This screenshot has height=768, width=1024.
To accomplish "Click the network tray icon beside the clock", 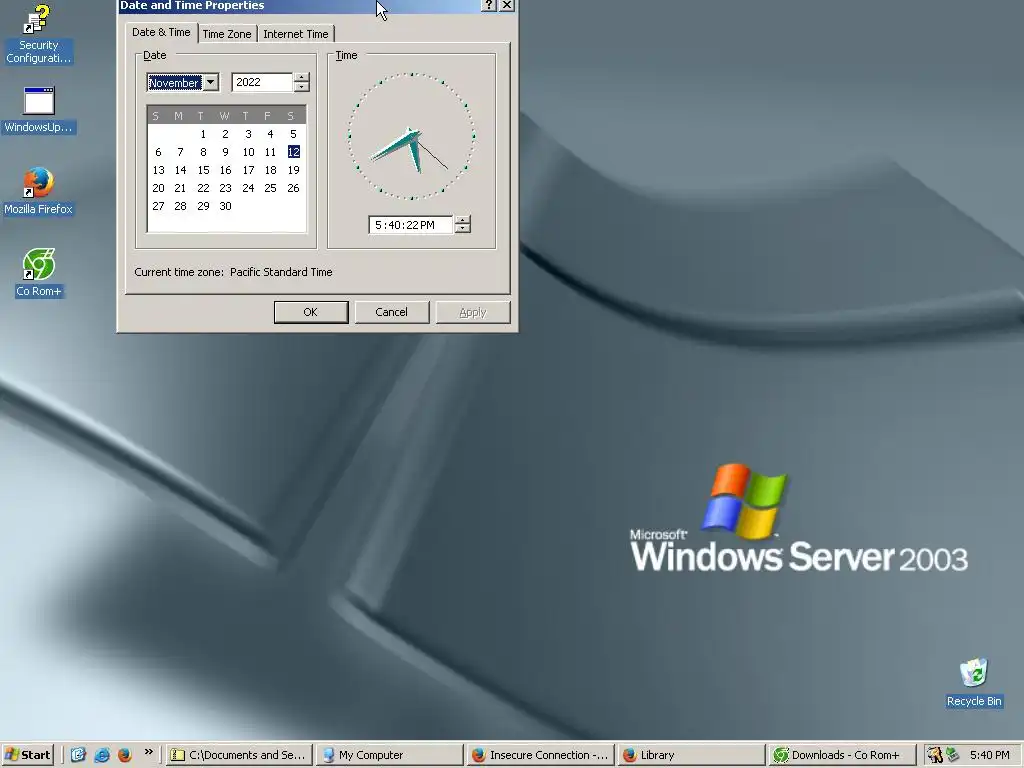I will click(953, 755).
